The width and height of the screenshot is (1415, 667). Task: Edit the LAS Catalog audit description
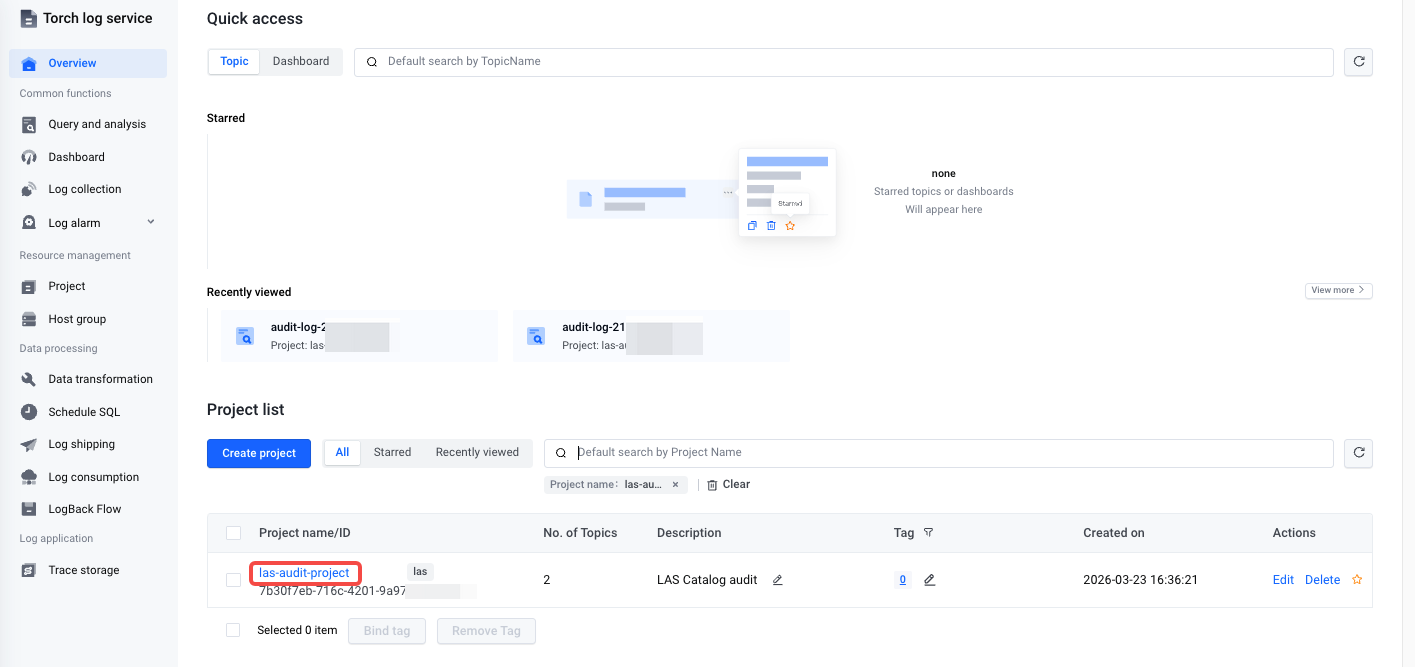tap(778, 580)
